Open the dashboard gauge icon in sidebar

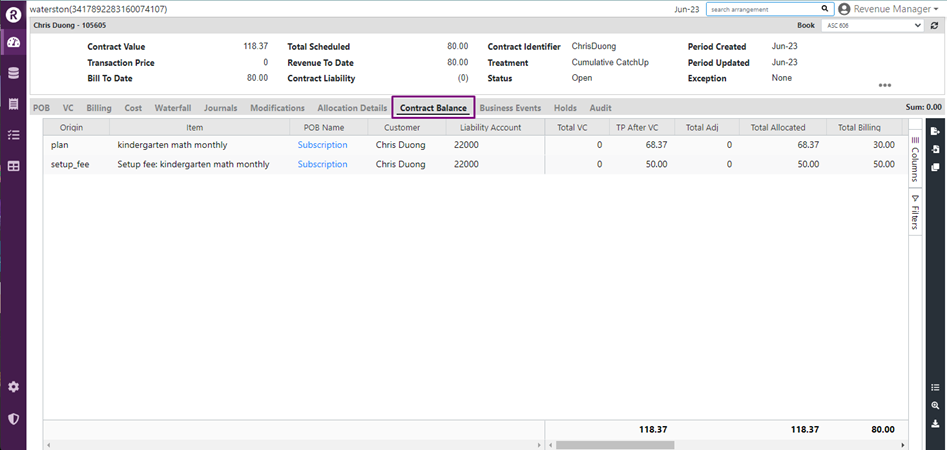point(13,42)
